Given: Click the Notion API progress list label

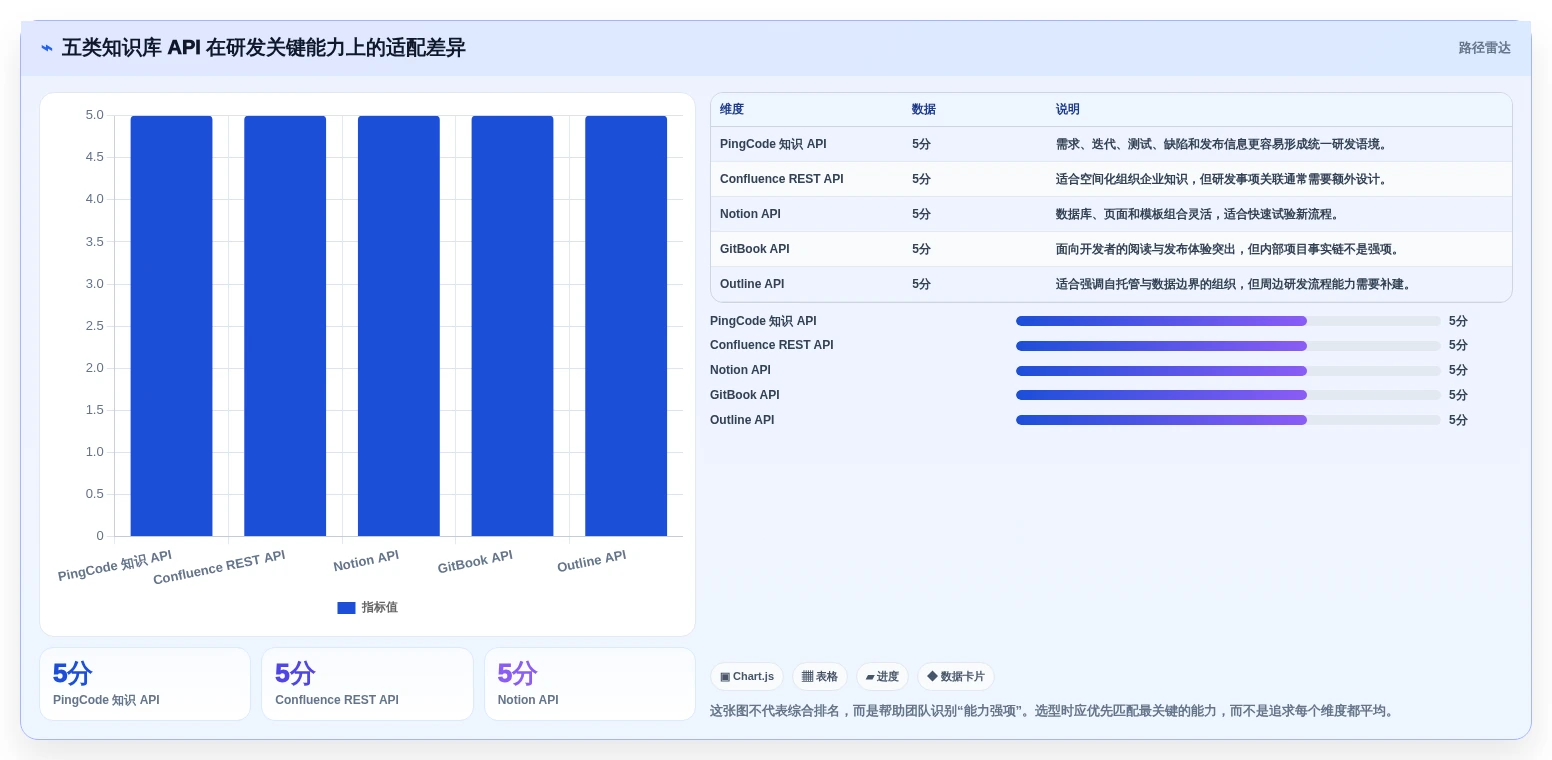Looking at the screenshot, I should pyautogui.click(x=740, y=370).
